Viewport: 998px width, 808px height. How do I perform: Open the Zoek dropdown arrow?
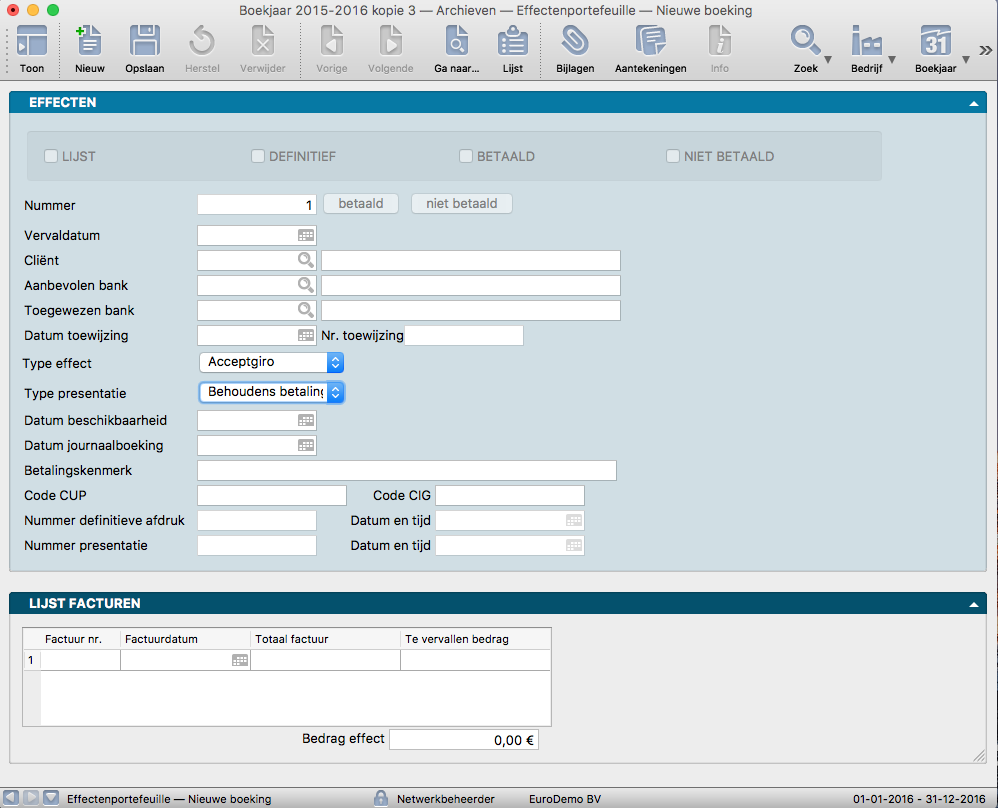tap(828, 59)
